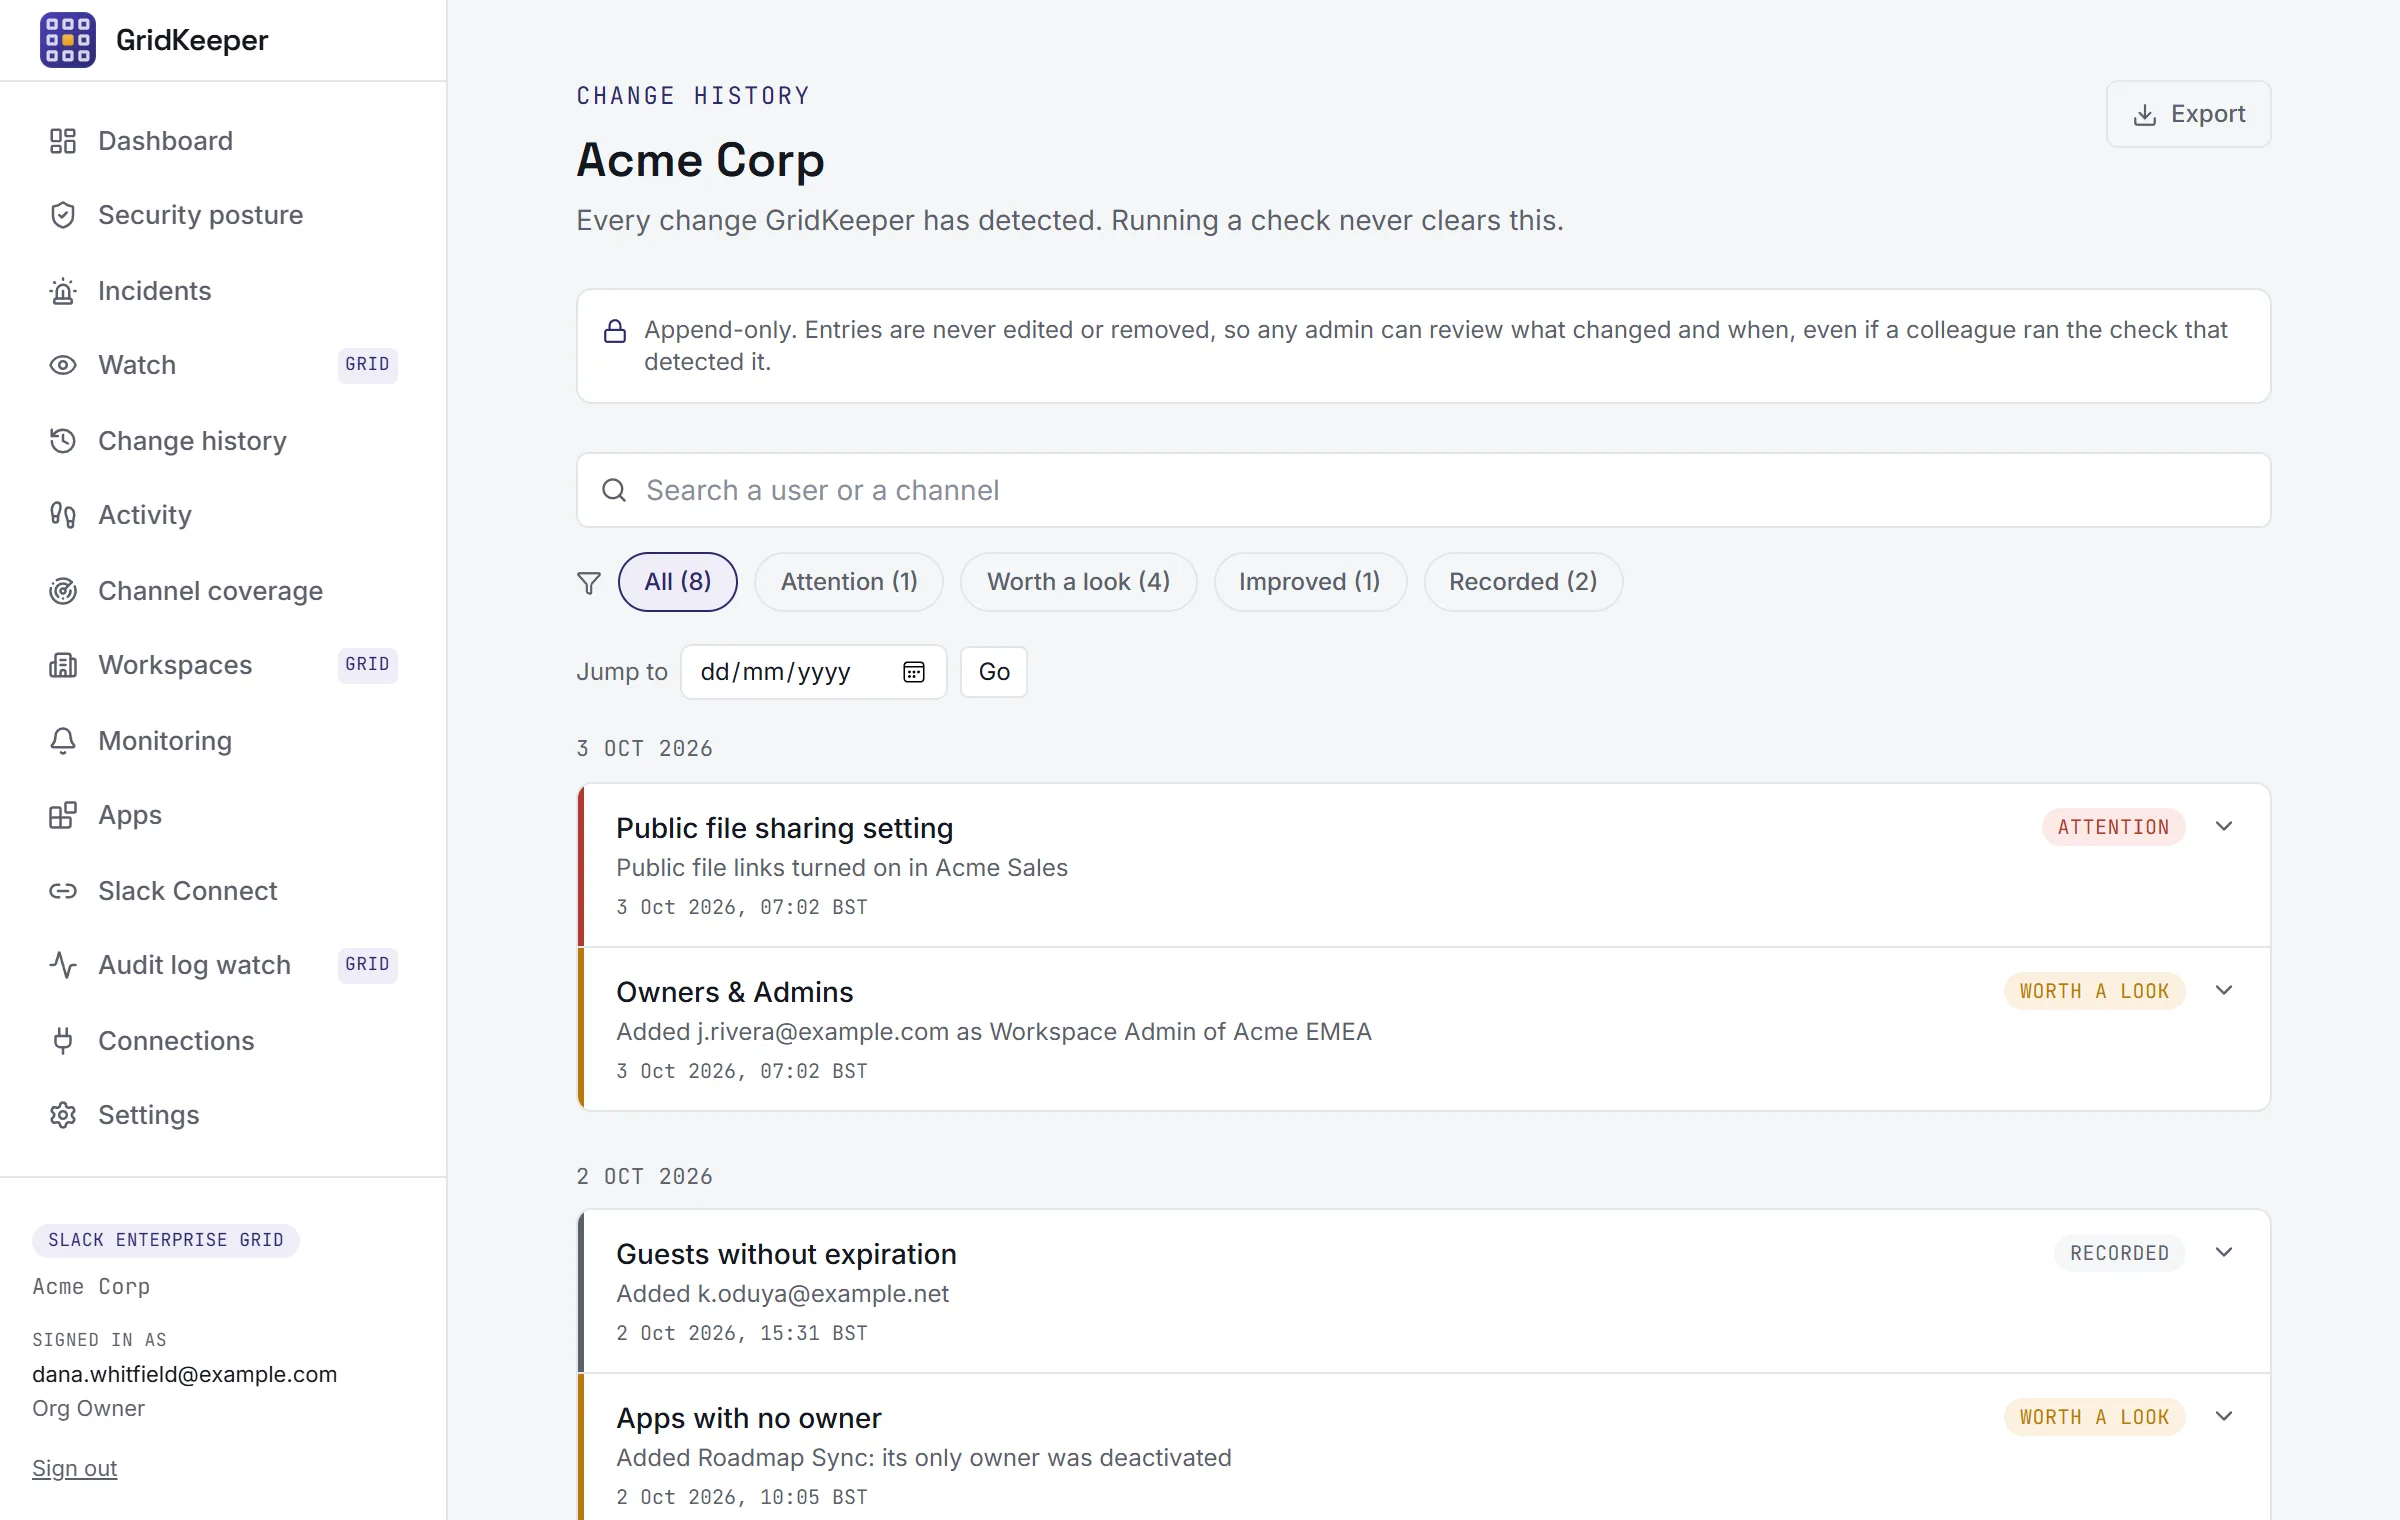
Task: Filter by Worth a look (4)
Action: (x=1078, y=582)
